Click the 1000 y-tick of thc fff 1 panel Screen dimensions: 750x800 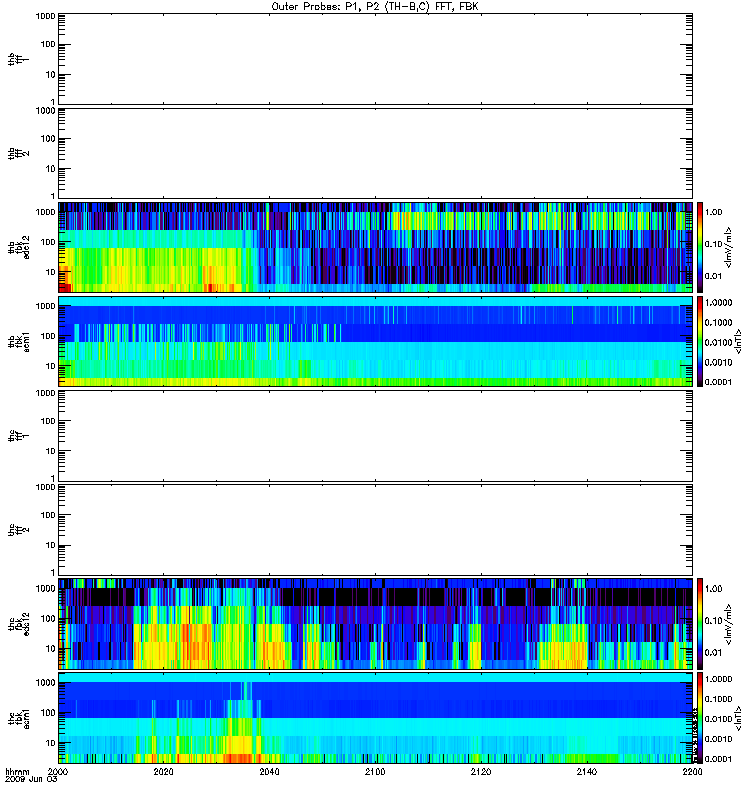pyautogui.click(x=45, y=393)
